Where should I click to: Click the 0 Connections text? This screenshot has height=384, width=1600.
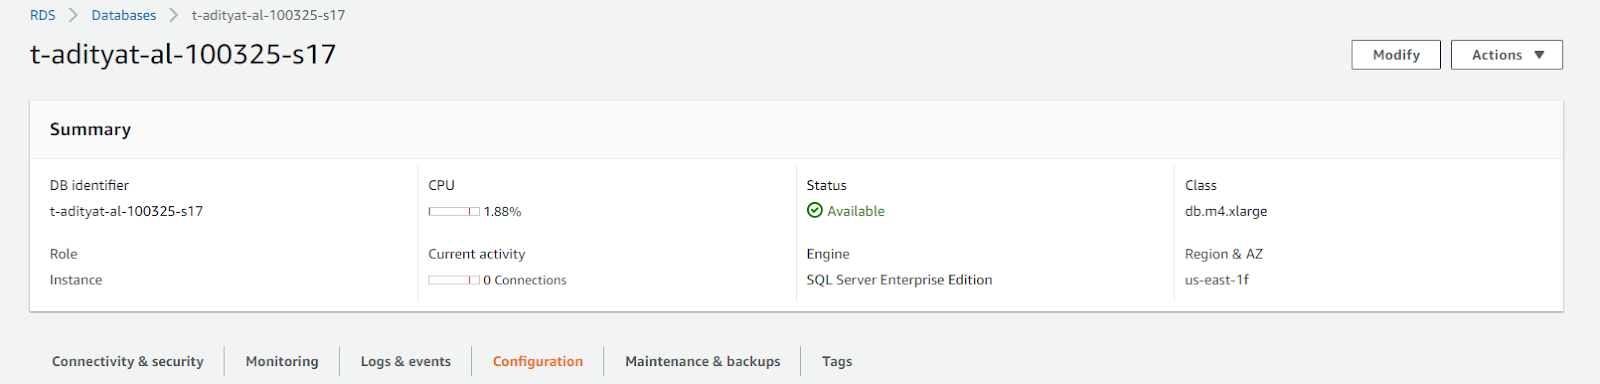525,280
